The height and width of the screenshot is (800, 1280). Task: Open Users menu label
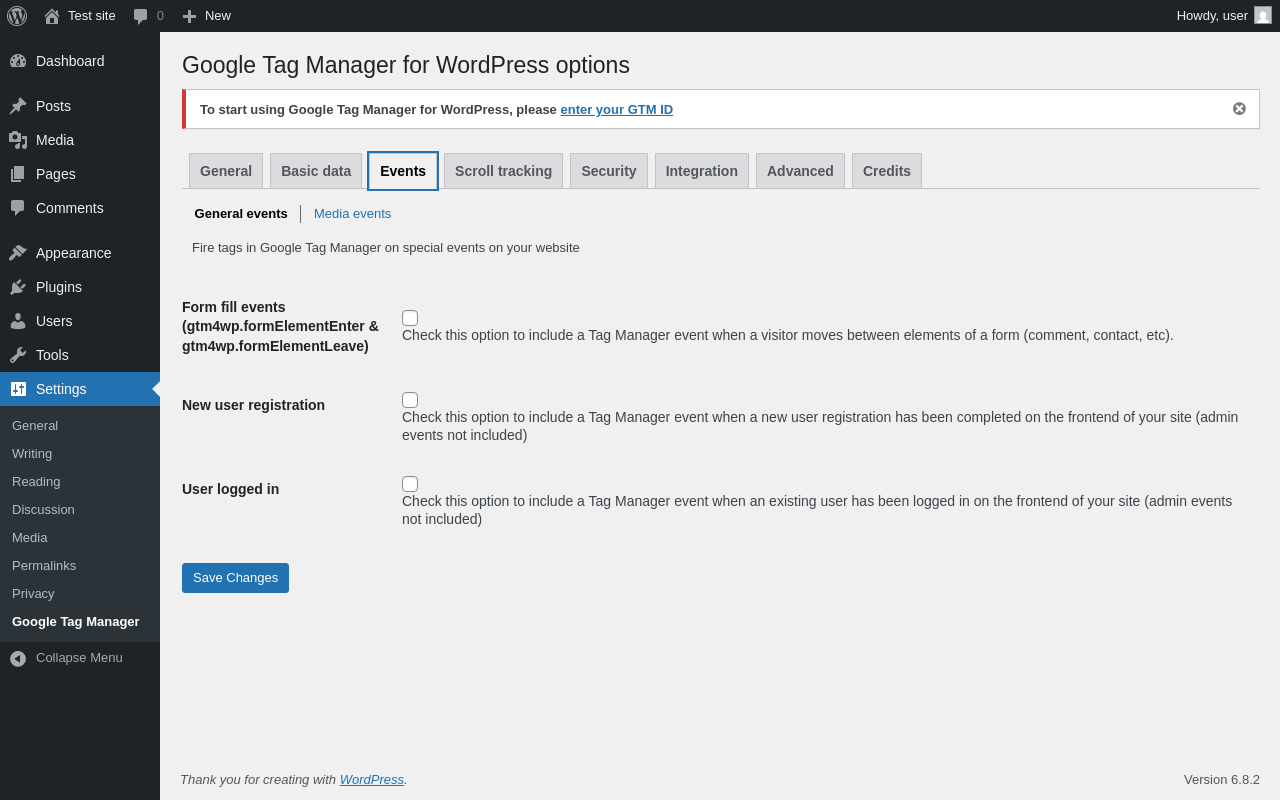54,321
